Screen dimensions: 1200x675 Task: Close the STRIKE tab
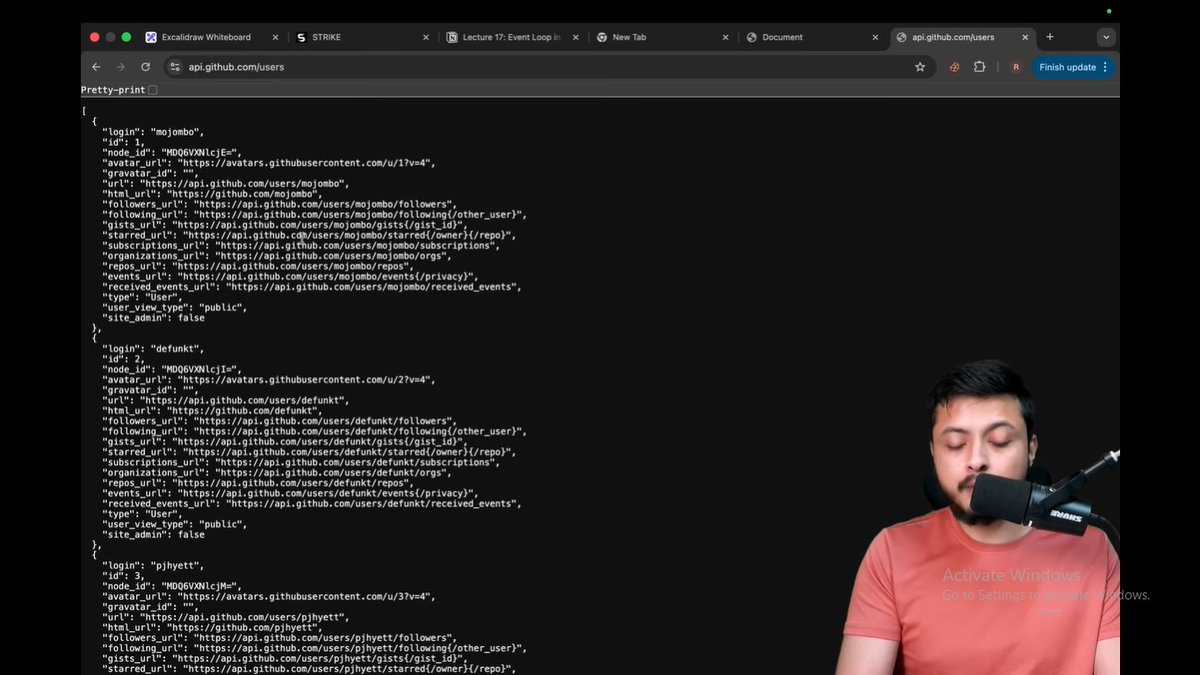(x=426, y=37)
